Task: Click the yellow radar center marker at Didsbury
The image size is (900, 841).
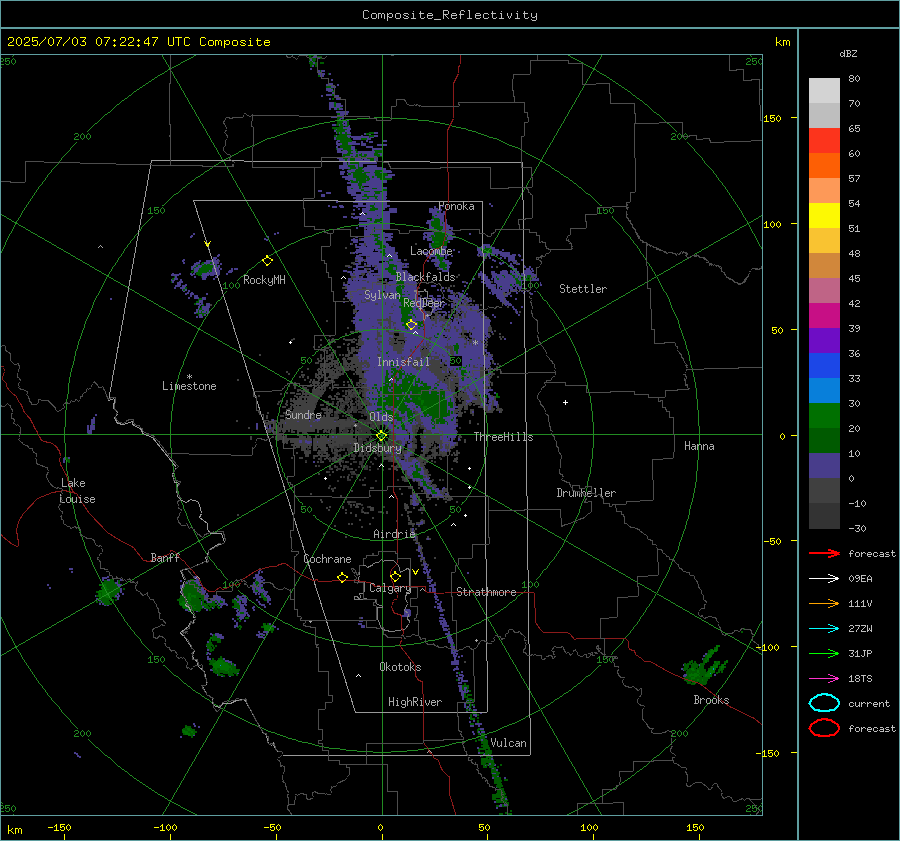Action: pyautogui.click(x=382, y=436)
